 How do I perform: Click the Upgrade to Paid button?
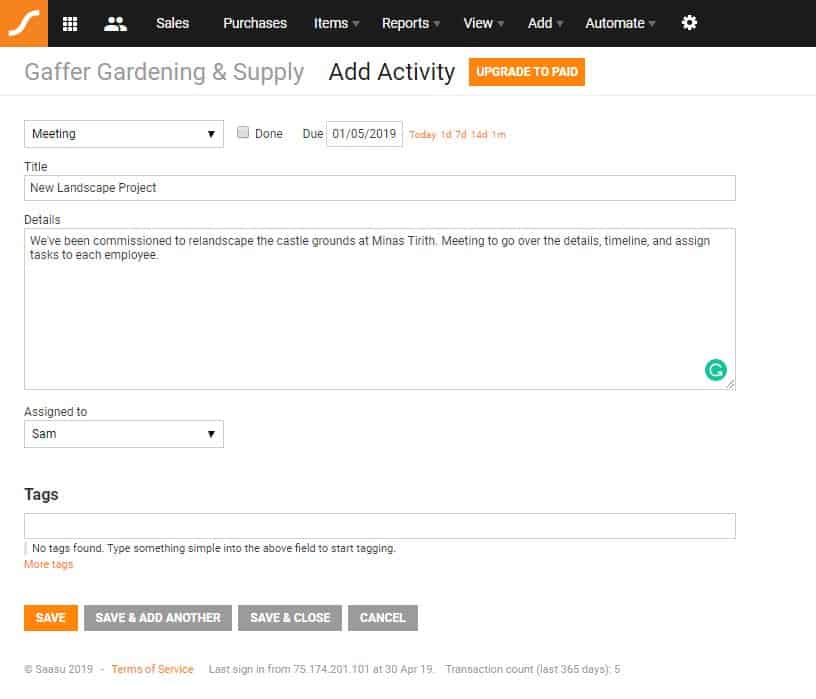pyautogui.click(x=527, y=72)
